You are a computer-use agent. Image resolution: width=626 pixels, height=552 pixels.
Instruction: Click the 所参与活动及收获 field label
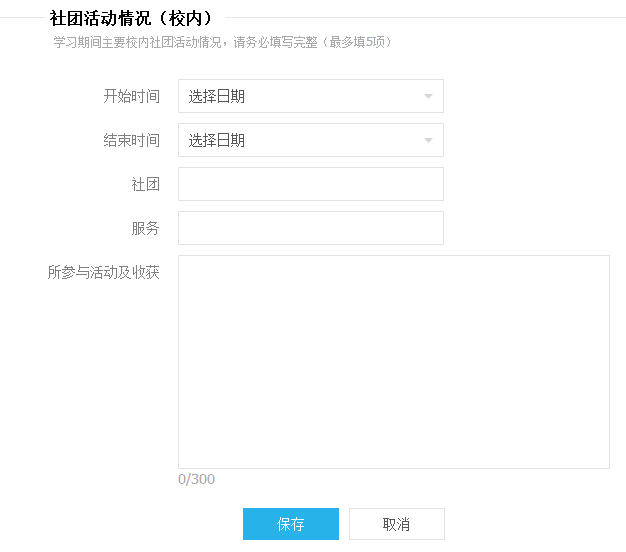coord(103,272)
